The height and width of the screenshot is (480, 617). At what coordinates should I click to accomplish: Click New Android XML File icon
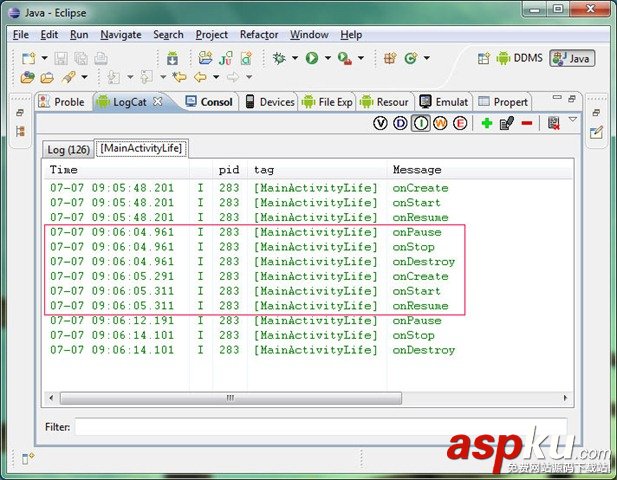point(246,59)
